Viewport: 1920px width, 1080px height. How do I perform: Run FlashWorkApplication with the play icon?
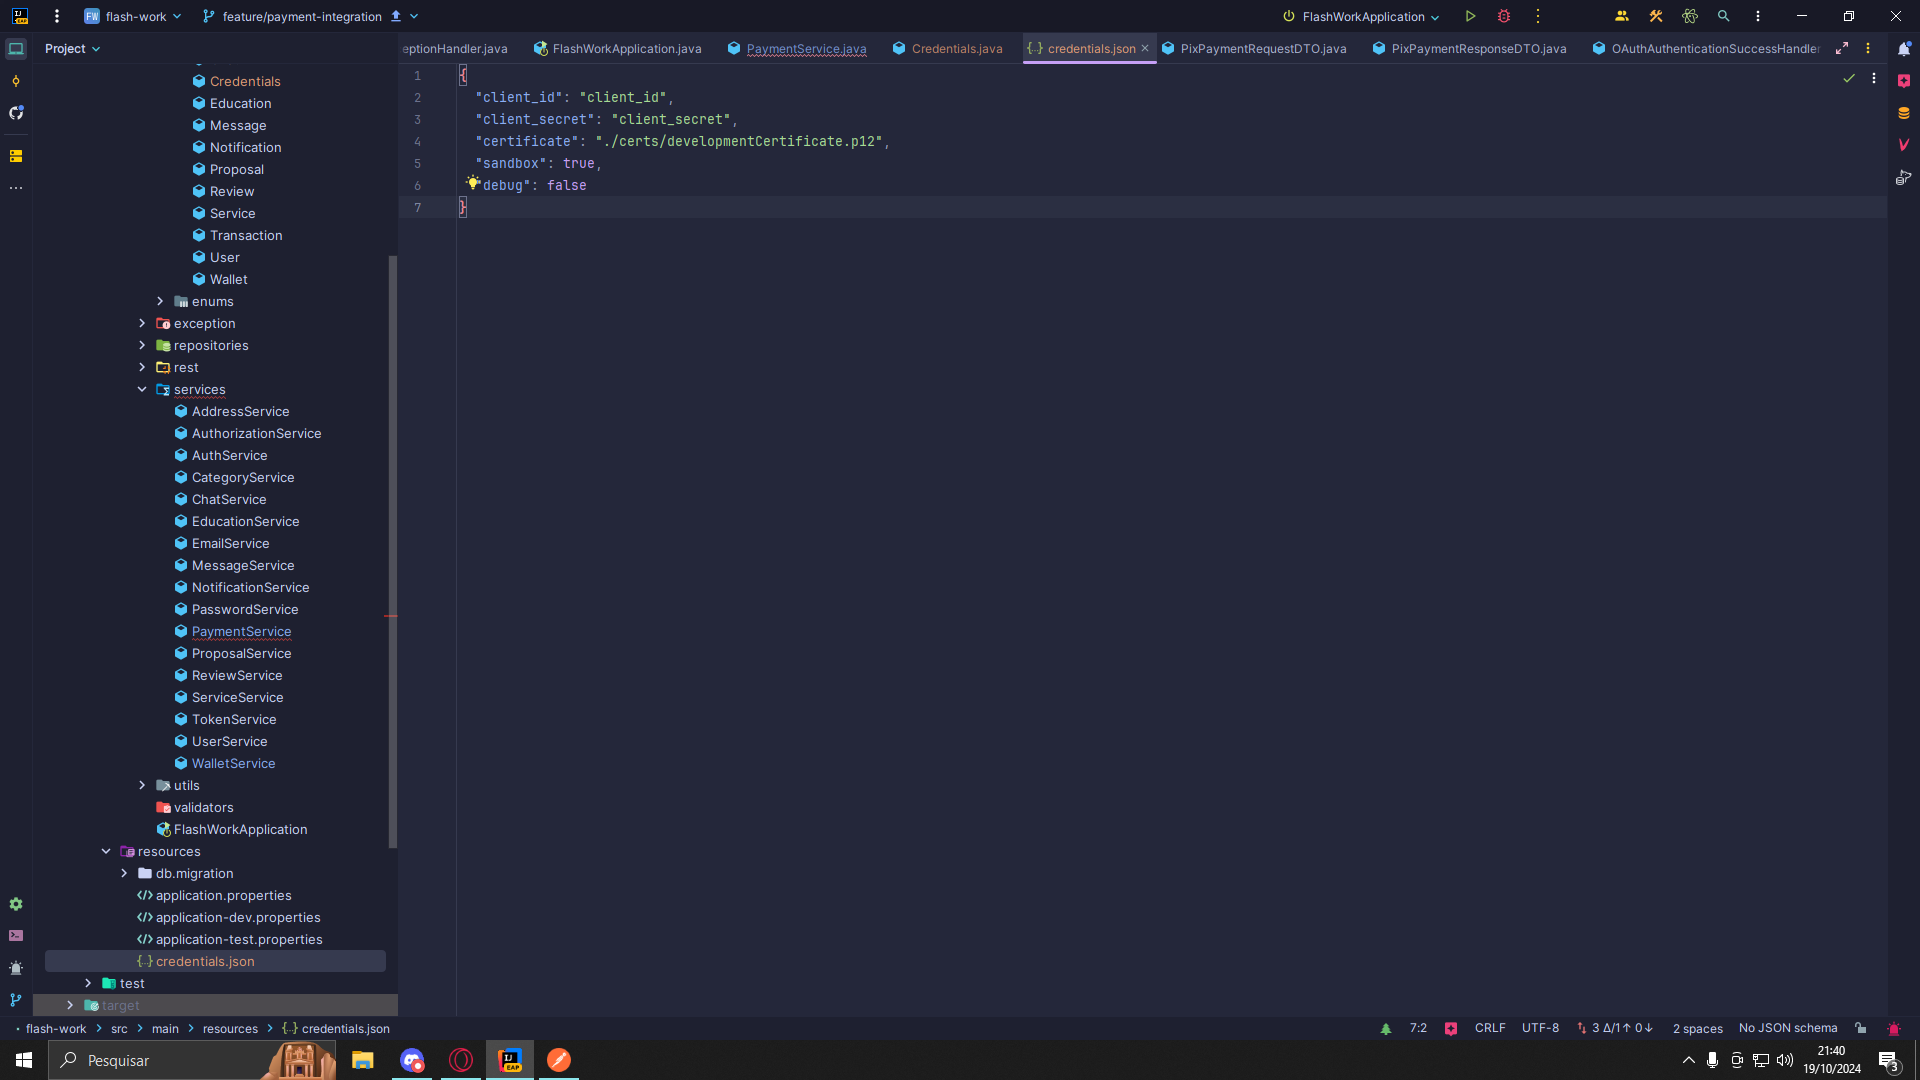(1470, 16)
